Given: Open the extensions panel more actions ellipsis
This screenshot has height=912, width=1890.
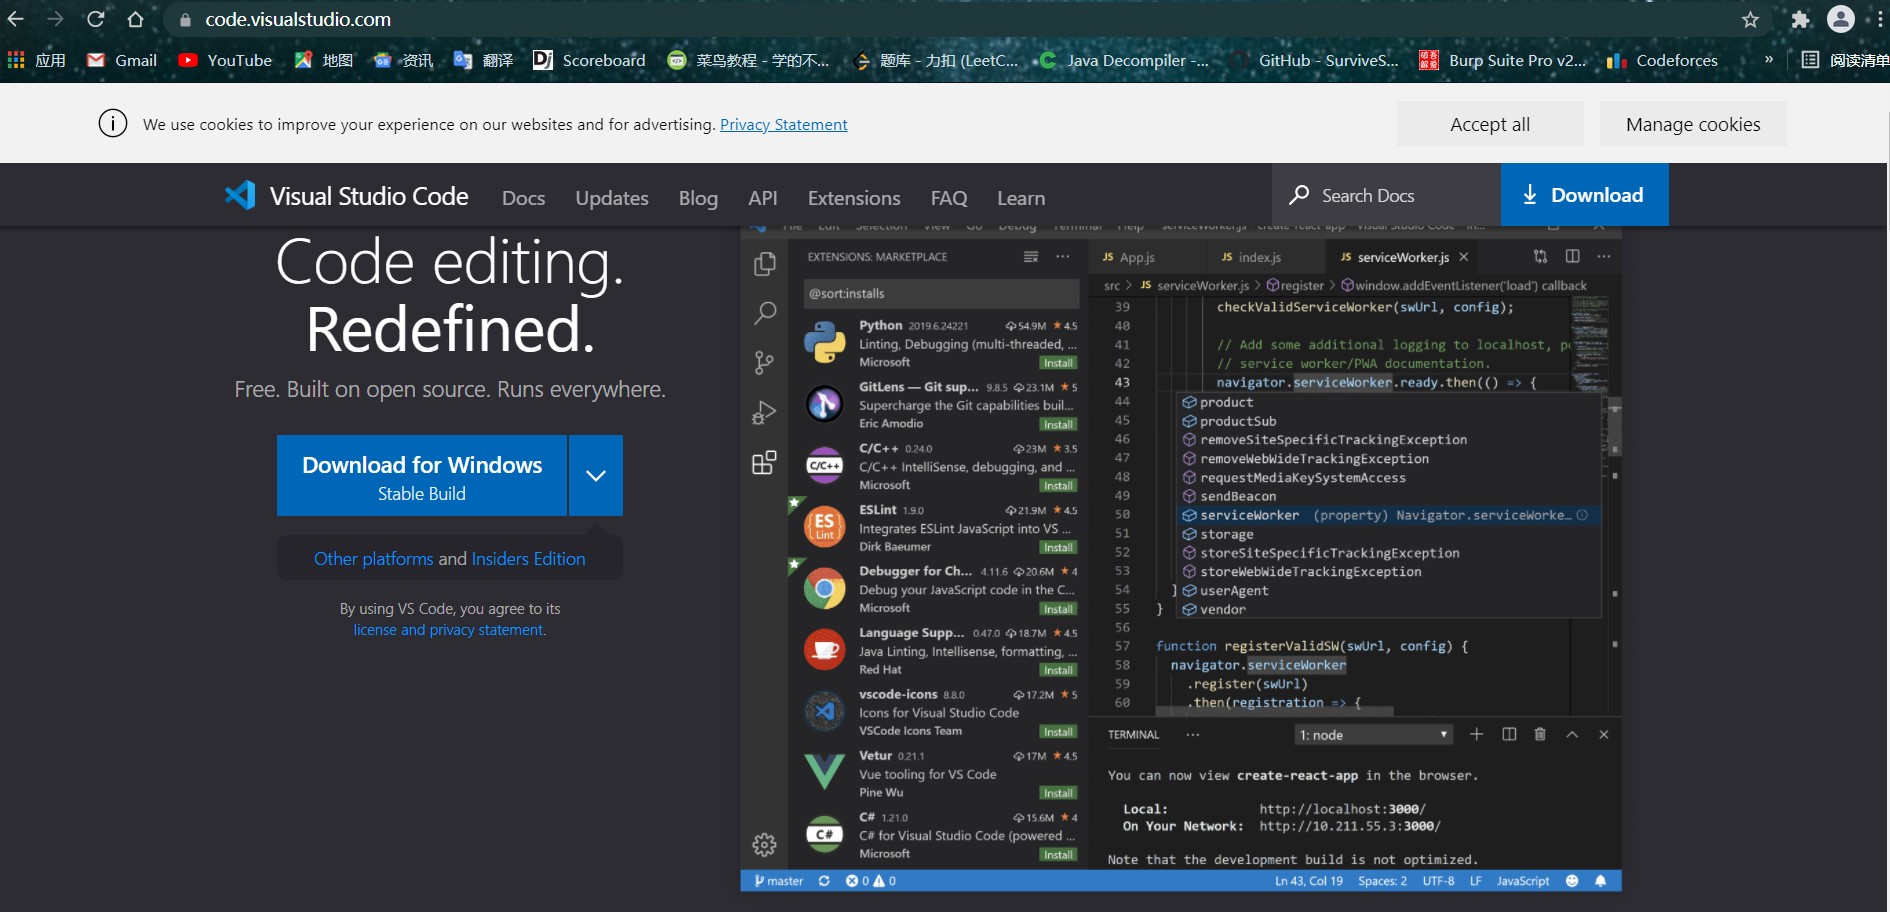Looking at the screenshot, I should click(x=1063, y=257).
